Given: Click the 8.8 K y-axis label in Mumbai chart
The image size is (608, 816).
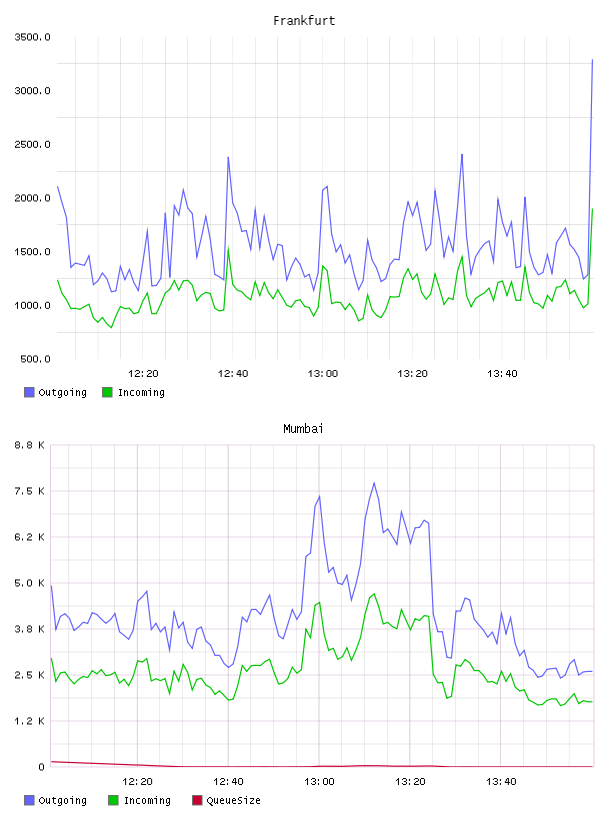Looking at the screenshot, I should tap(29, 445).
